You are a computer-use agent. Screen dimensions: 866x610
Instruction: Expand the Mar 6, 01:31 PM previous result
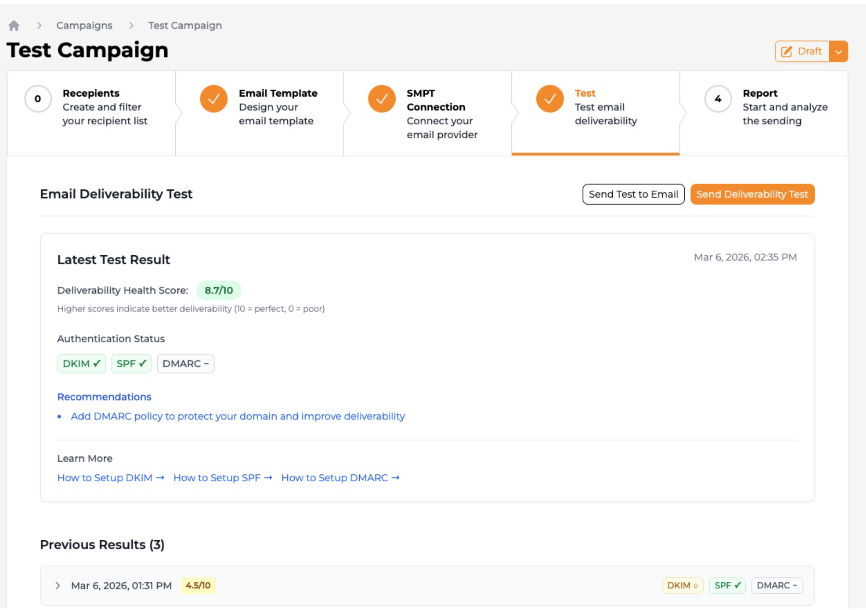pyautogui.click(x=58, y=586)
